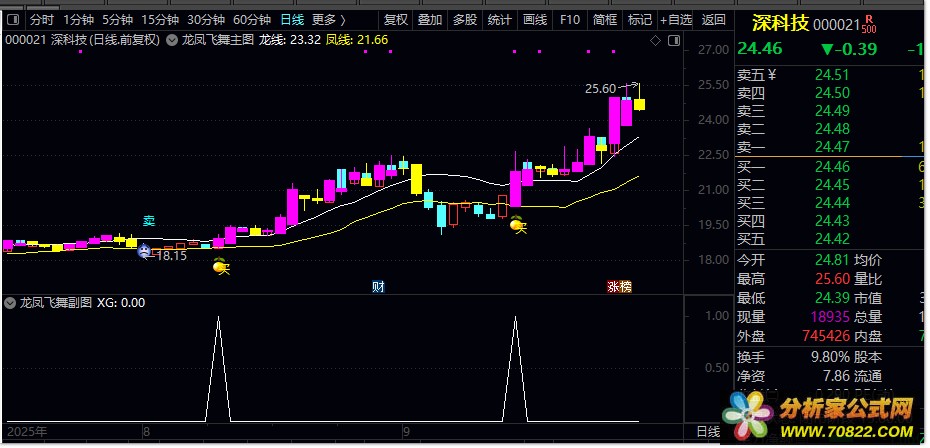Switch to 分时 intraday chart
The height and width of the screenshot is (448, 930).
(42, 20)
